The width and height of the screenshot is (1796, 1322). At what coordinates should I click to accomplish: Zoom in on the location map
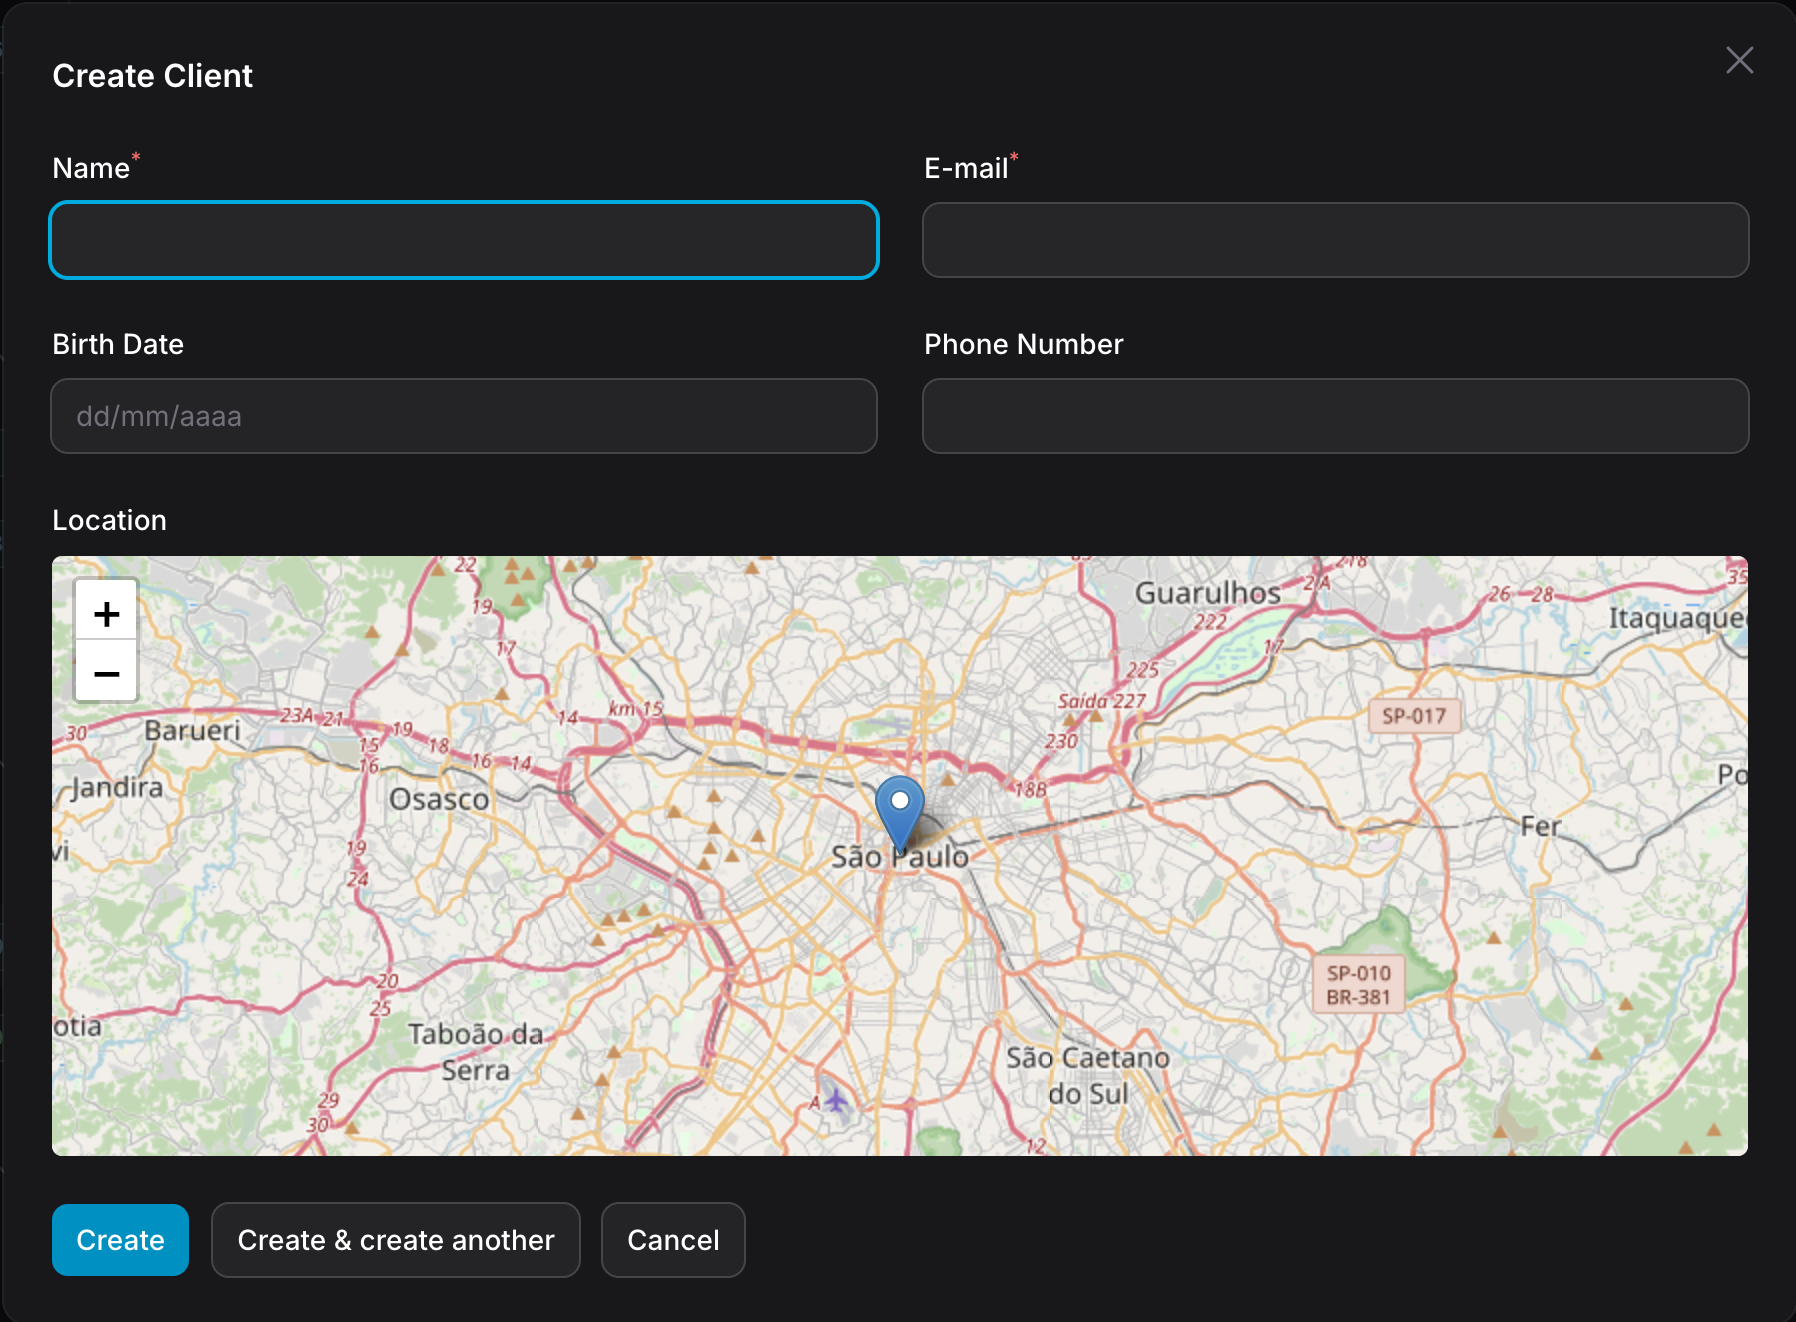point(106,614)
